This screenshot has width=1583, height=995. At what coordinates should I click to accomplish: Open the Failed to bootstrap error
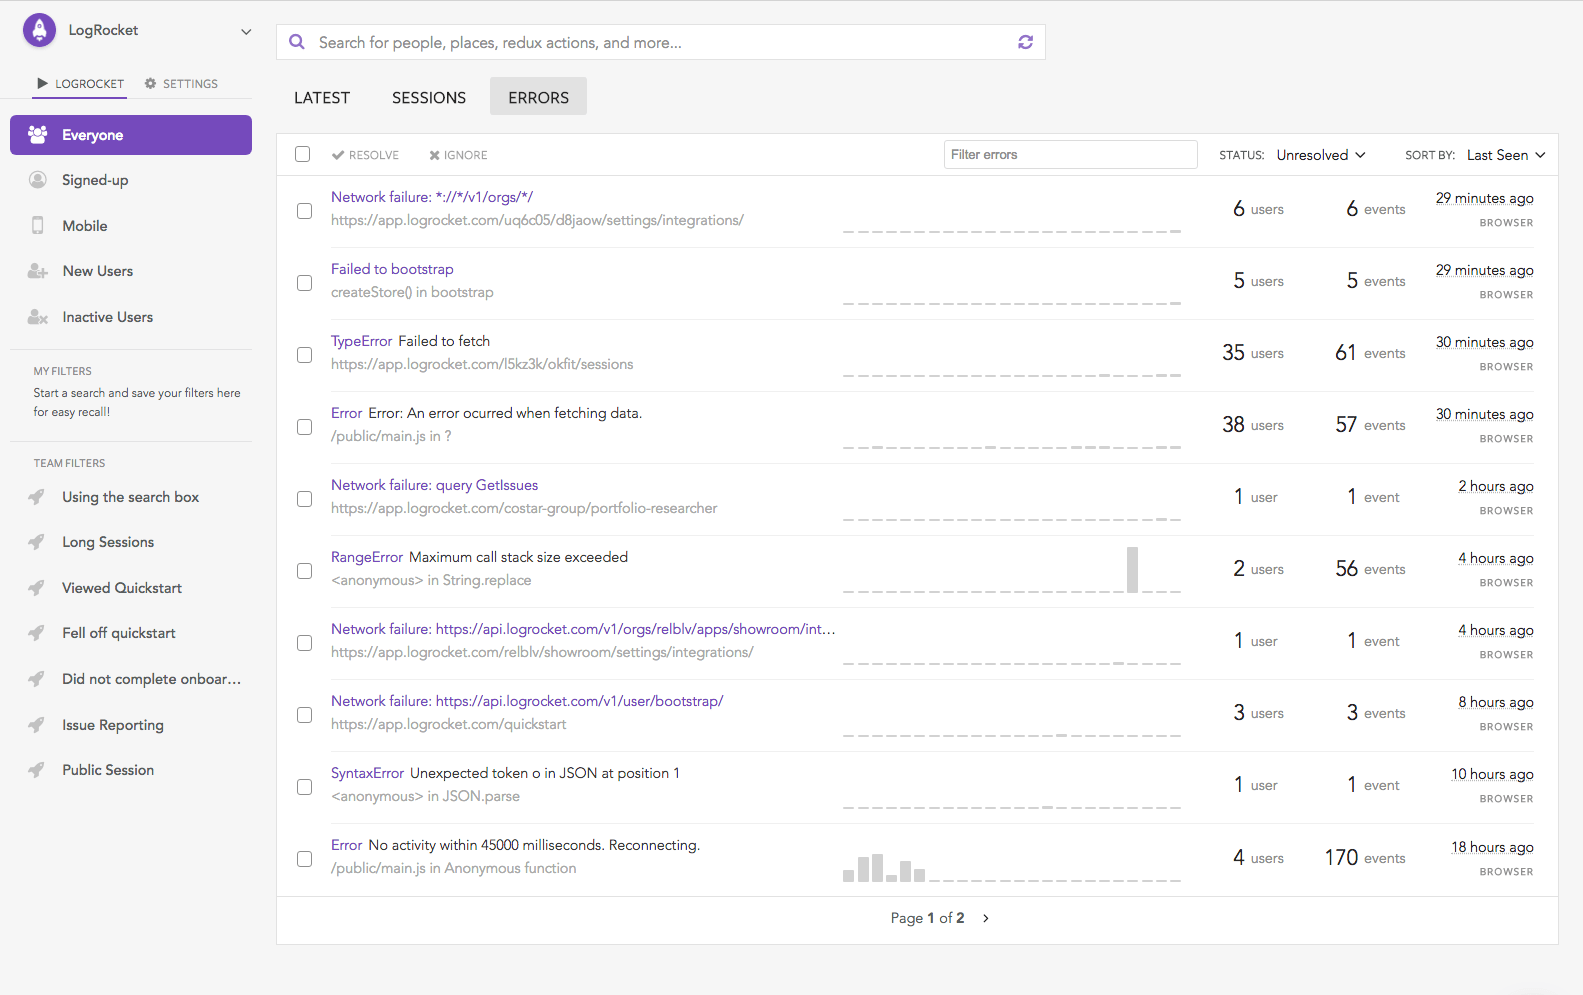392,269
